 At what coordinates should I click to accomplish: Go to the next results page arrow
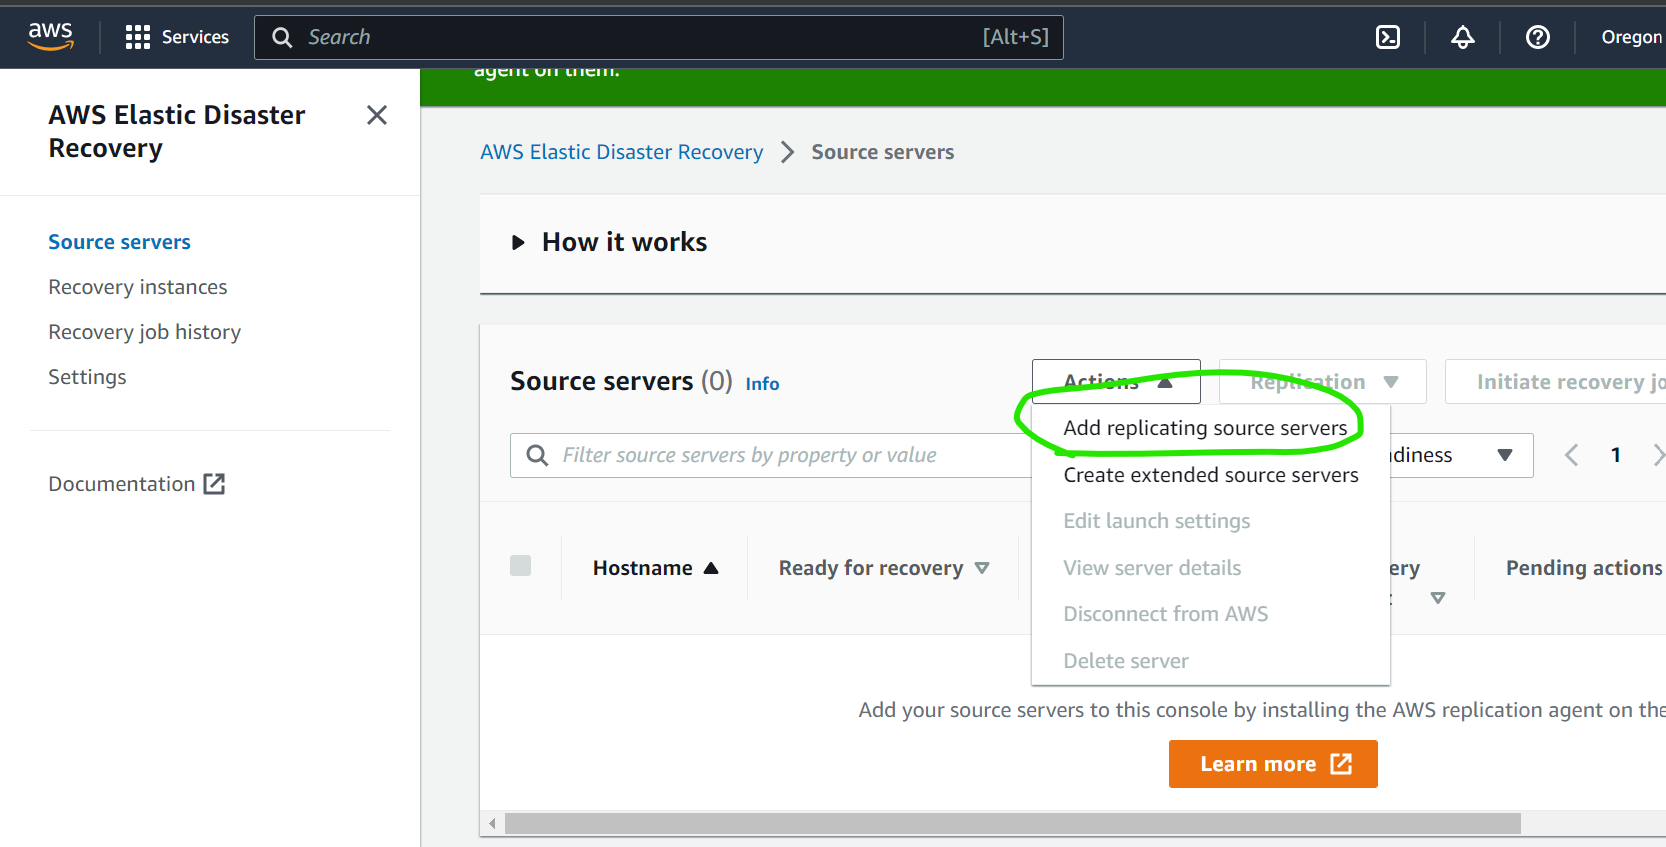click(1658, 455)
